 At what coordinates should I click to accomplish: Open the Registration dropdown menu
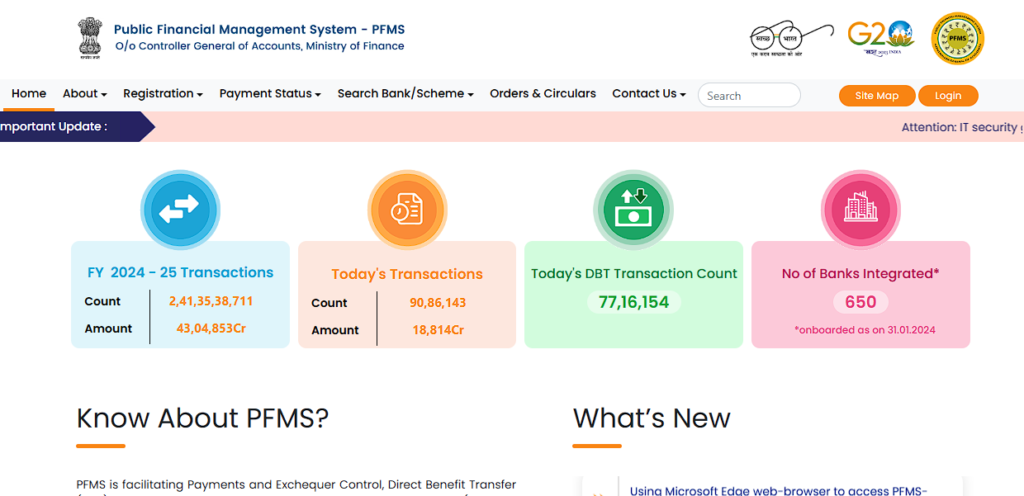(163, 94)
